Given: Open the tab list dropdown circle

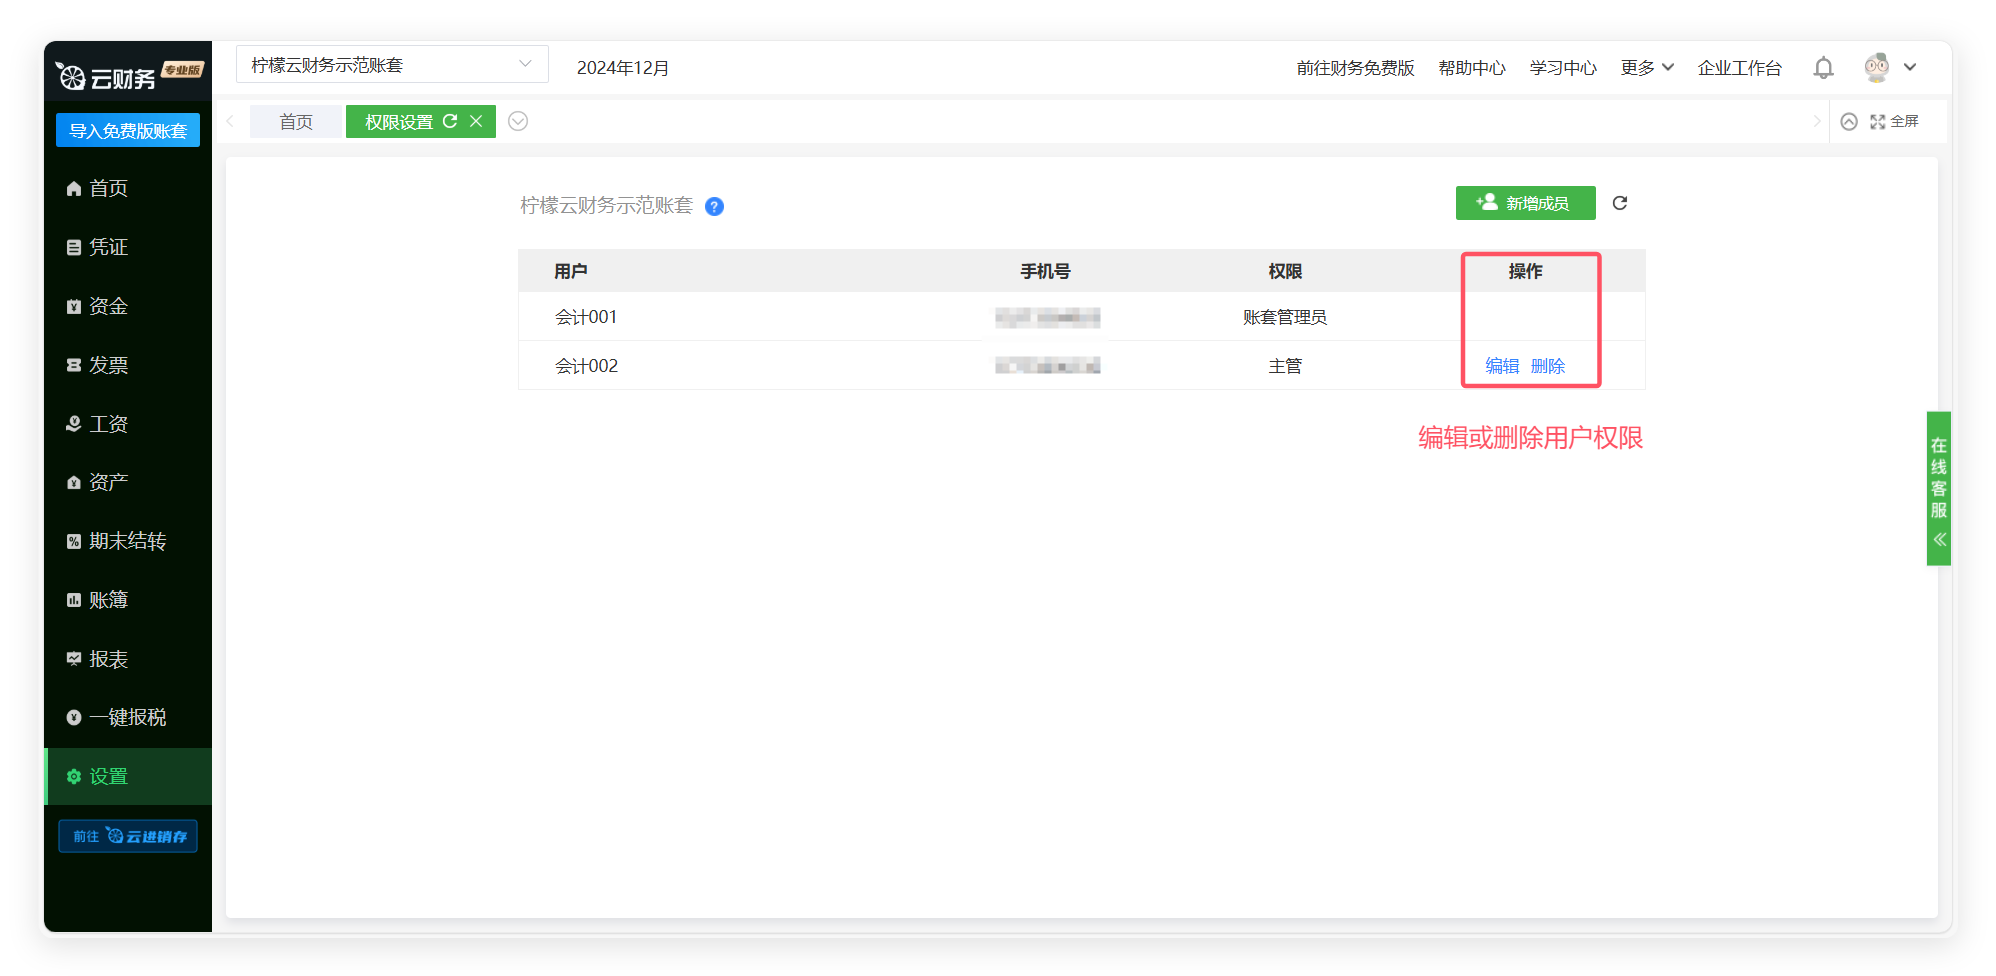Looking at the screenshot, I should point(518,121).
